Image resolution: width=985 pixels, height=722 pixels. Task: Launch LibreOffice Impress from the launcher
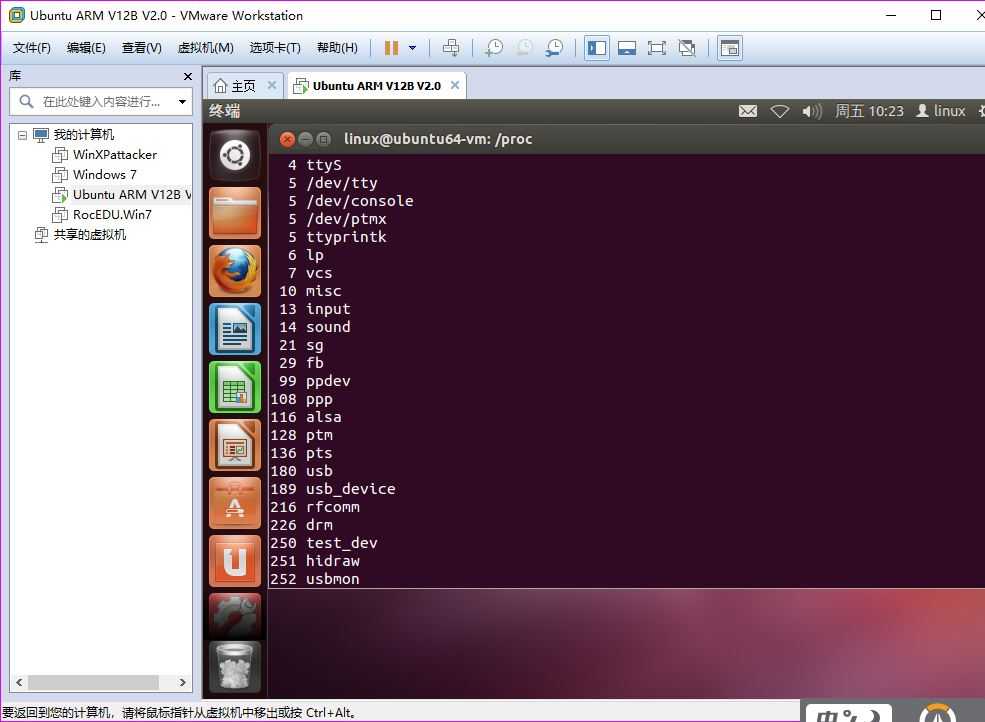pyautogui.click(x=235, y=445)
